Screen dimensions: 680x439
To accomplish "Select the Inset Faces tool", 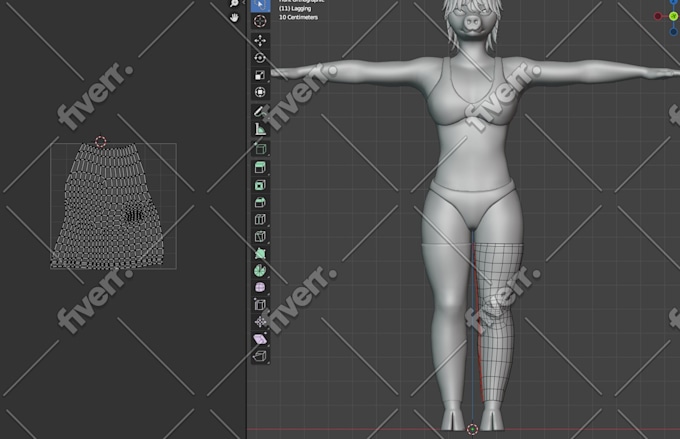I will [x=260, y=185].
